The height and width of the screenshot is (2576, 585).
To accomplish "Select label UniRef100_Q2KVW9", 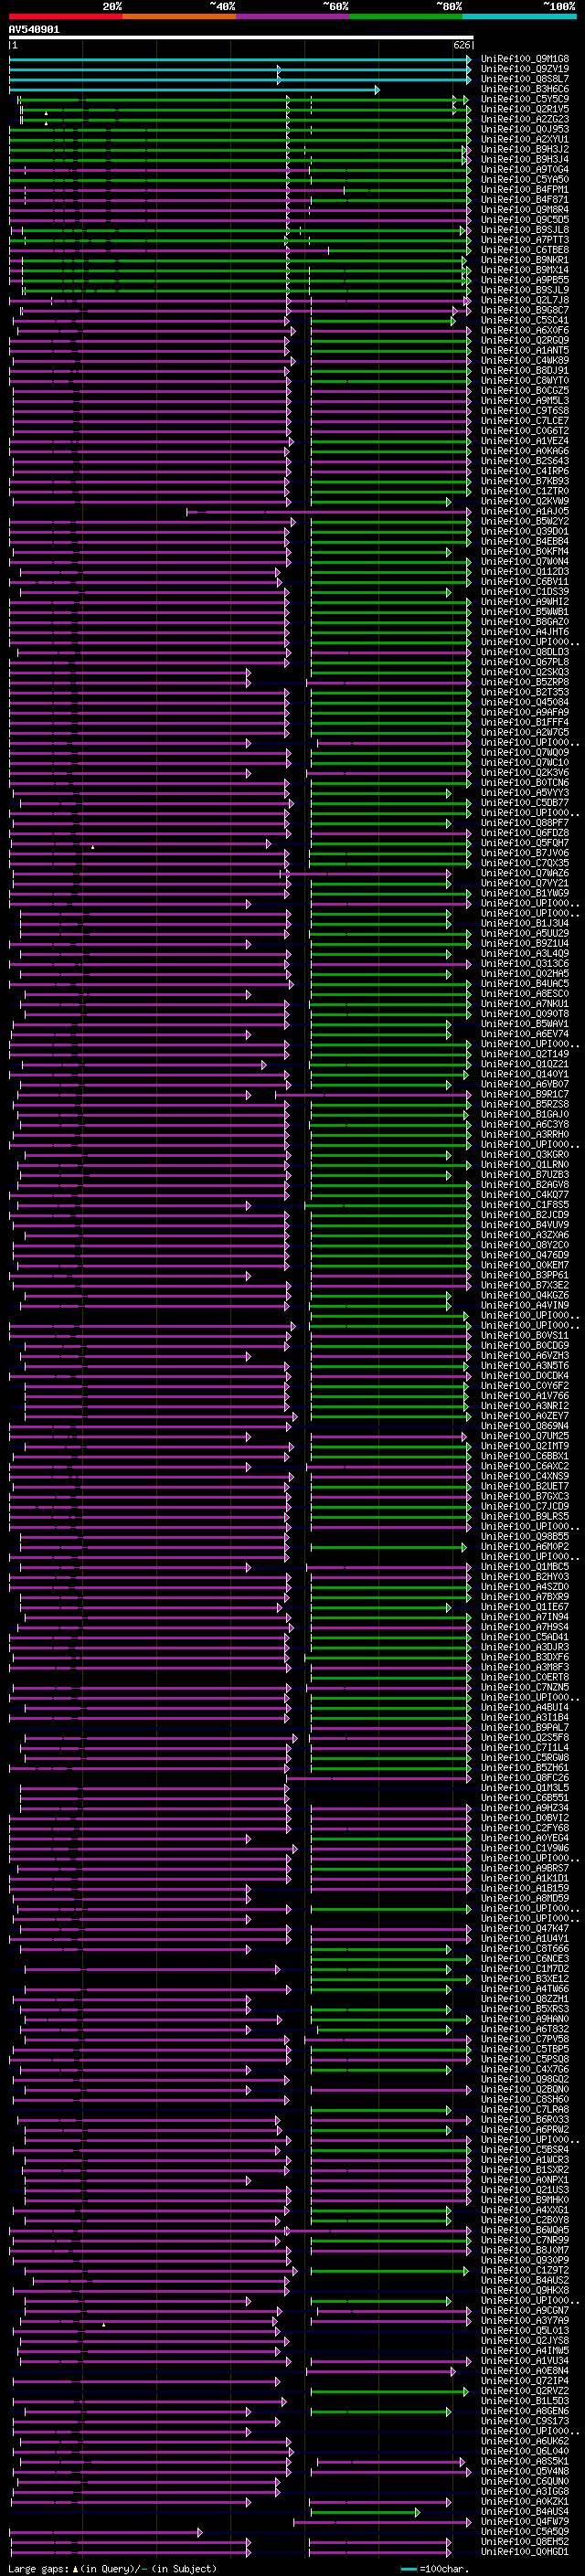I will 525,501.
